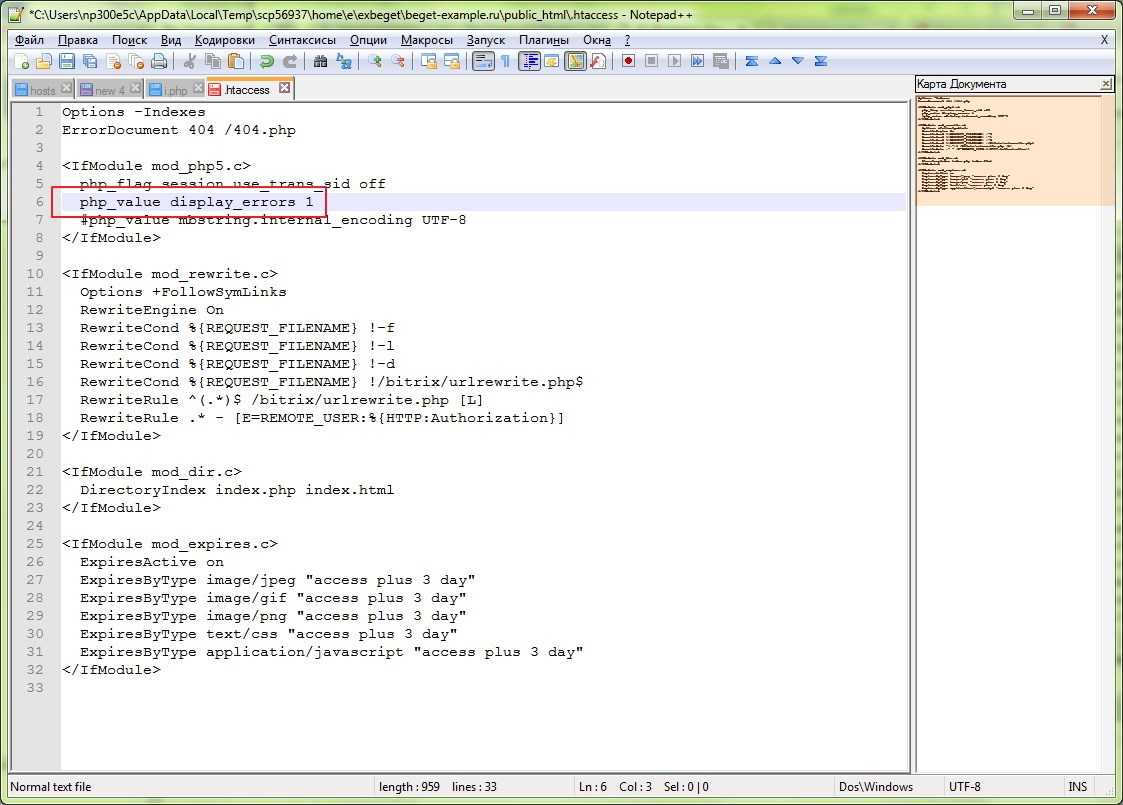Open the Плагины menu
This screenshot has width=1123, height=805.
coord(543,40)
